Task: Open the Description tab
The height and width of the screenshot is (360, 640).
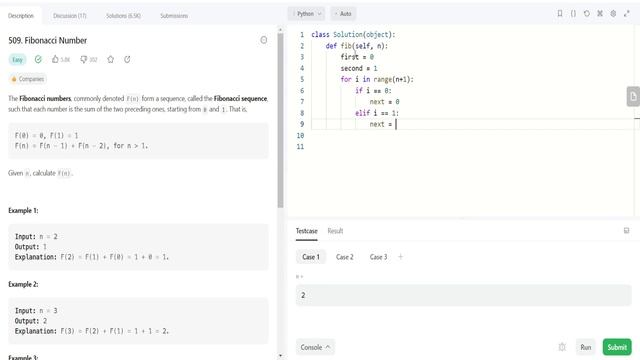Action: click(21, 16)
